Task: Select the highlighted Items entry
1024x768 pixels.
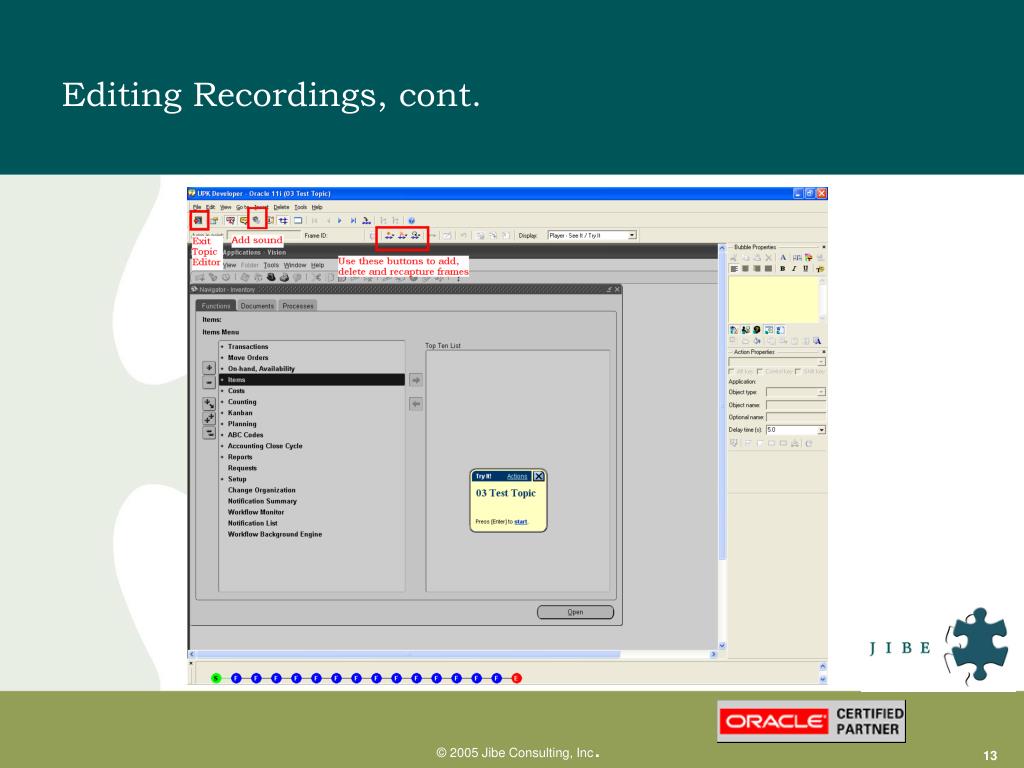Action: point(312,379)
